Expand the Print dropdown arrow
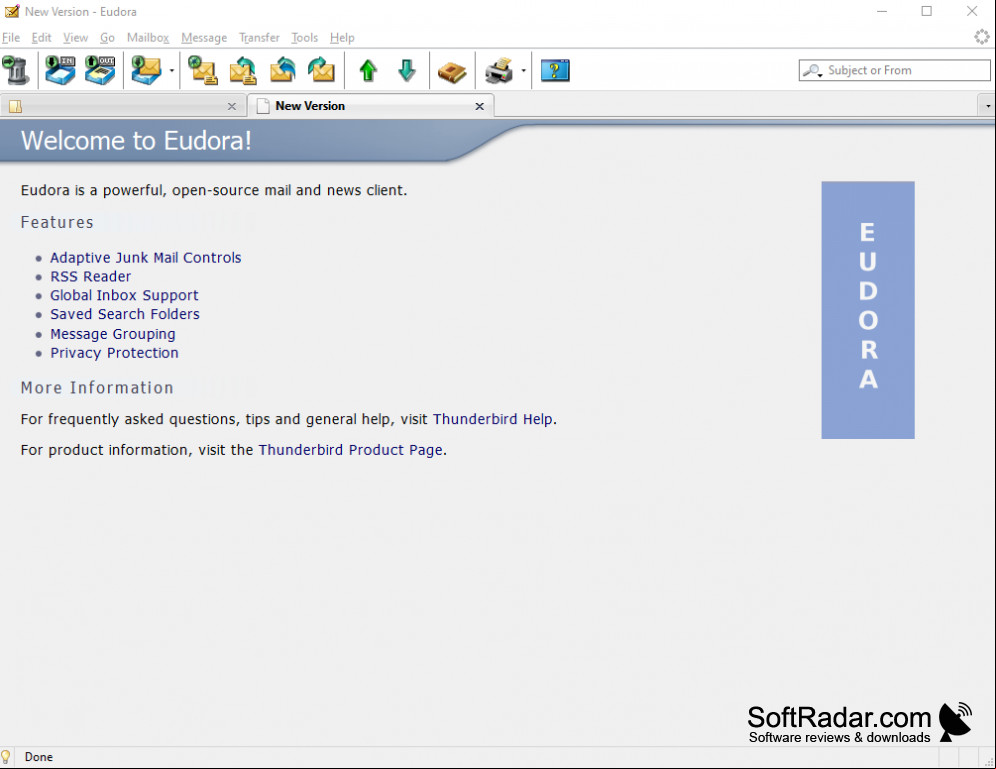The image size is (996, 769). tap(523, 70)
